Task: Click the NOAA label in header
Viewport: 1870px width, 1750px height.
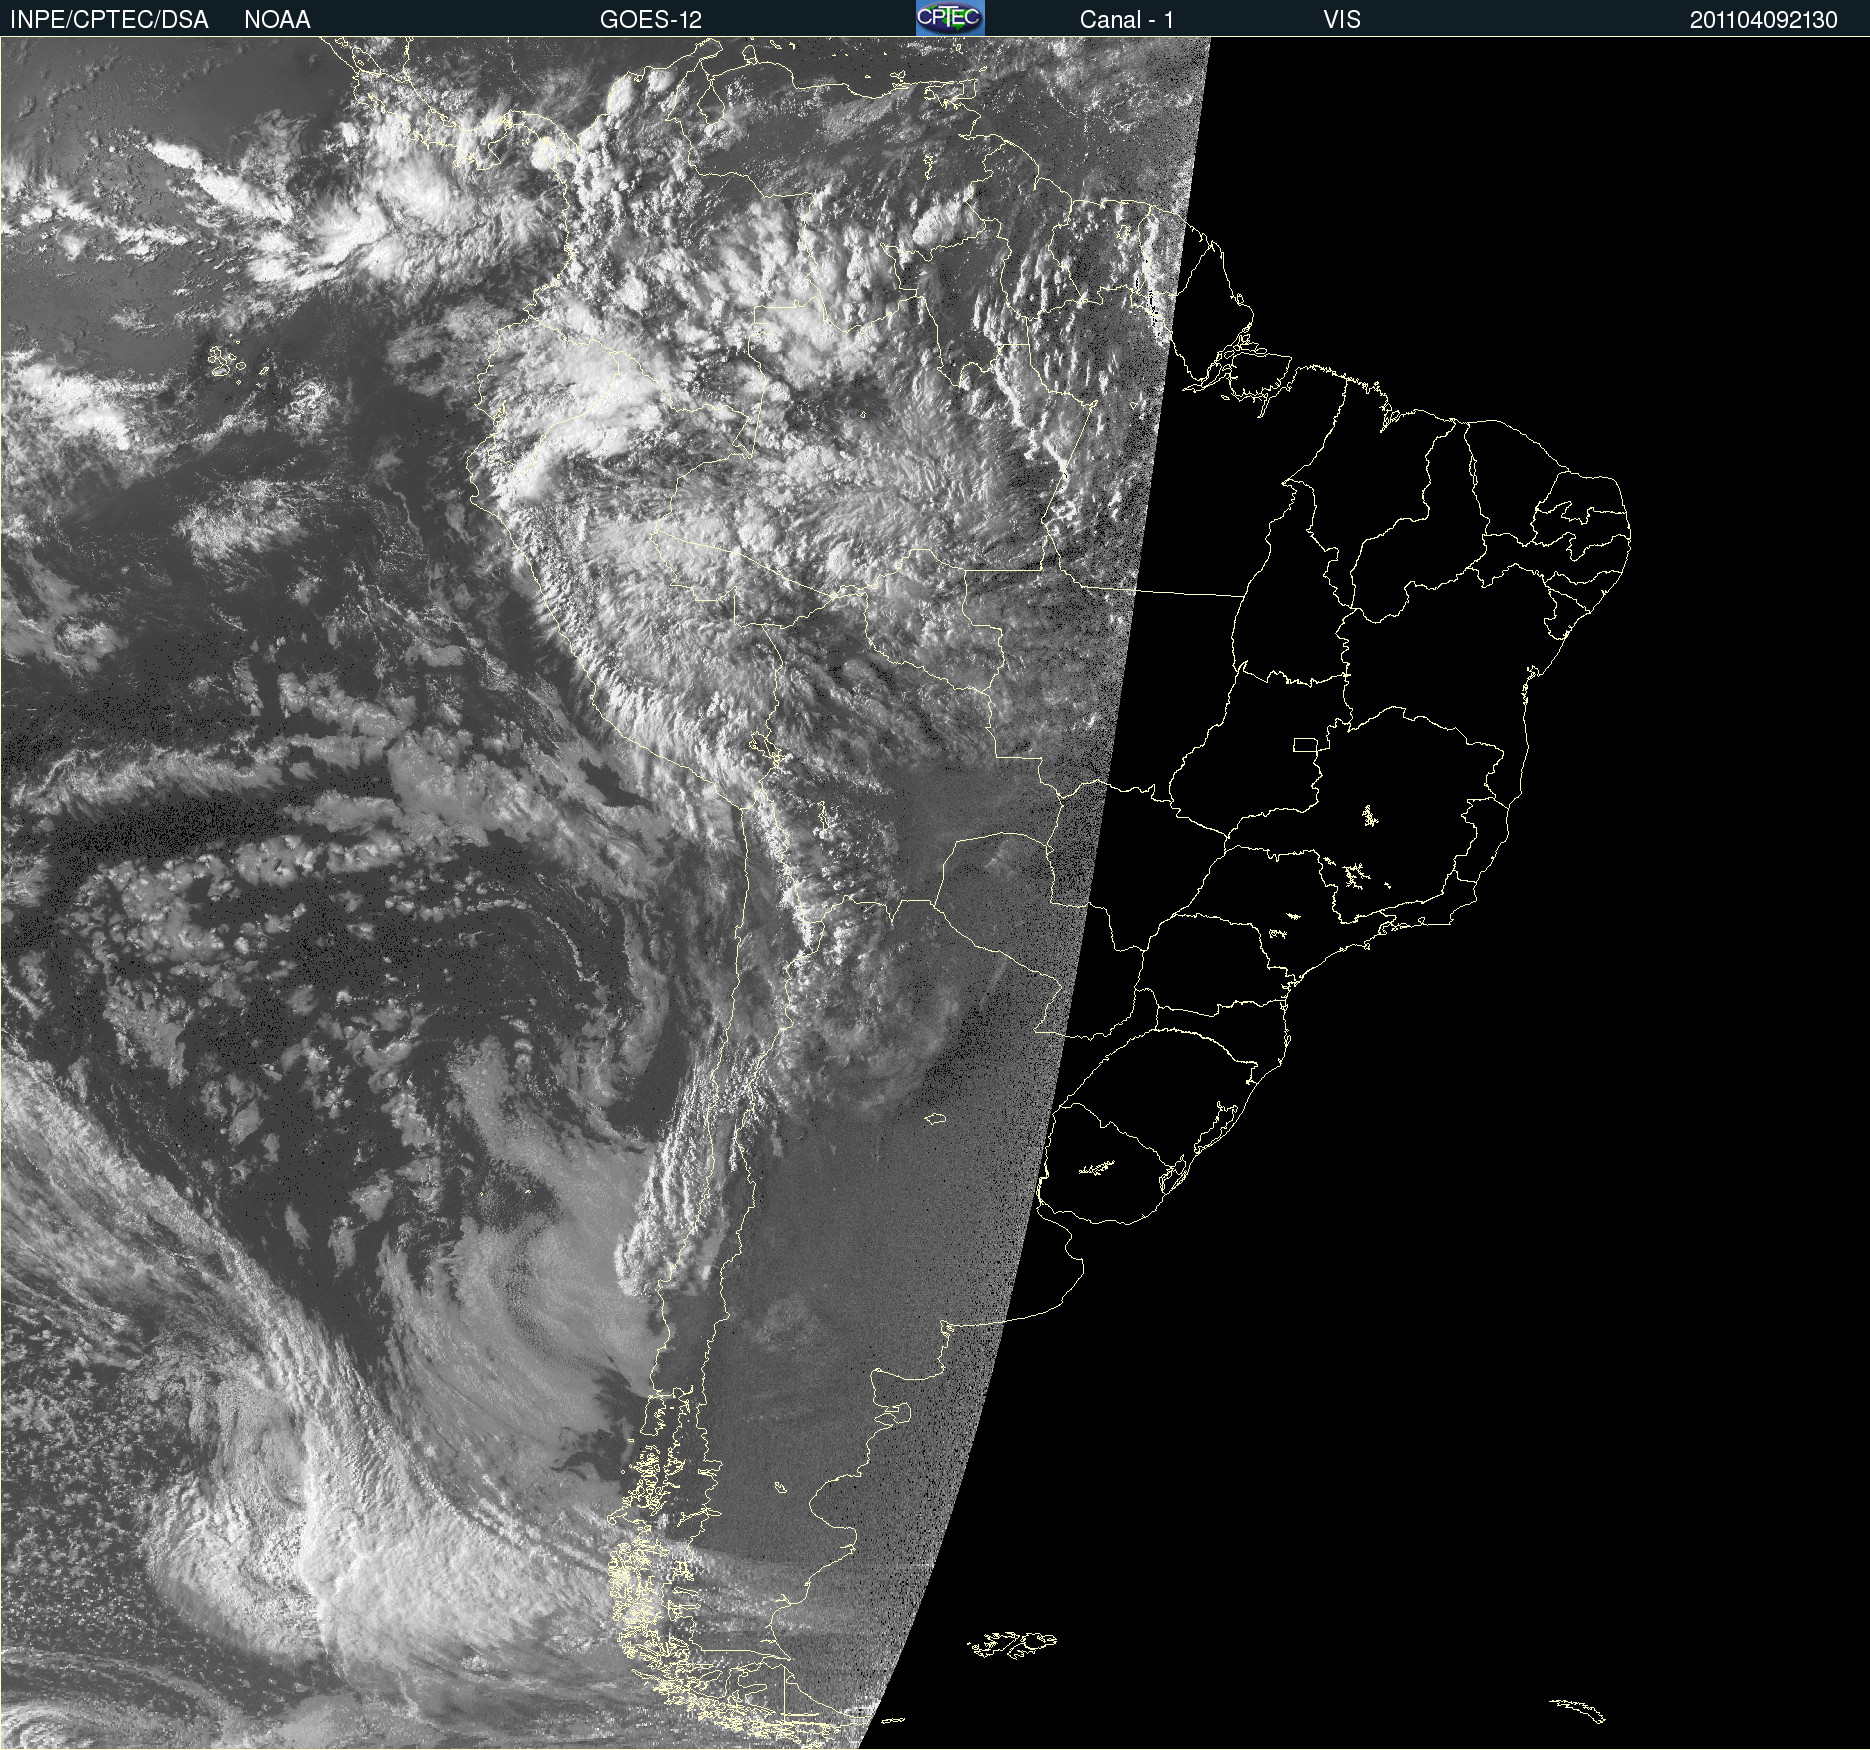Action: (277, 20)
